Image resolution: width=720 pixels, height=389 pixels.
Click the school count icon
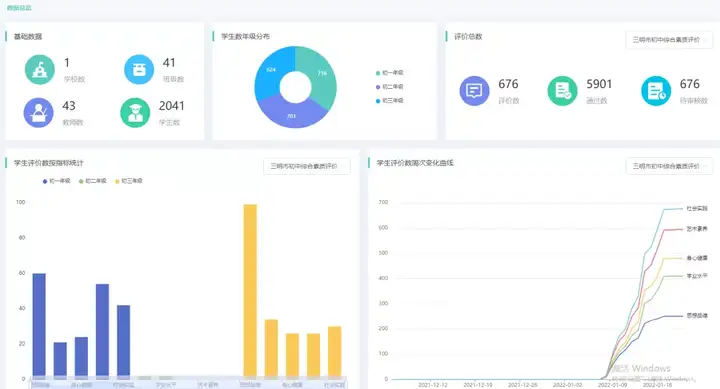click(39, 69)
